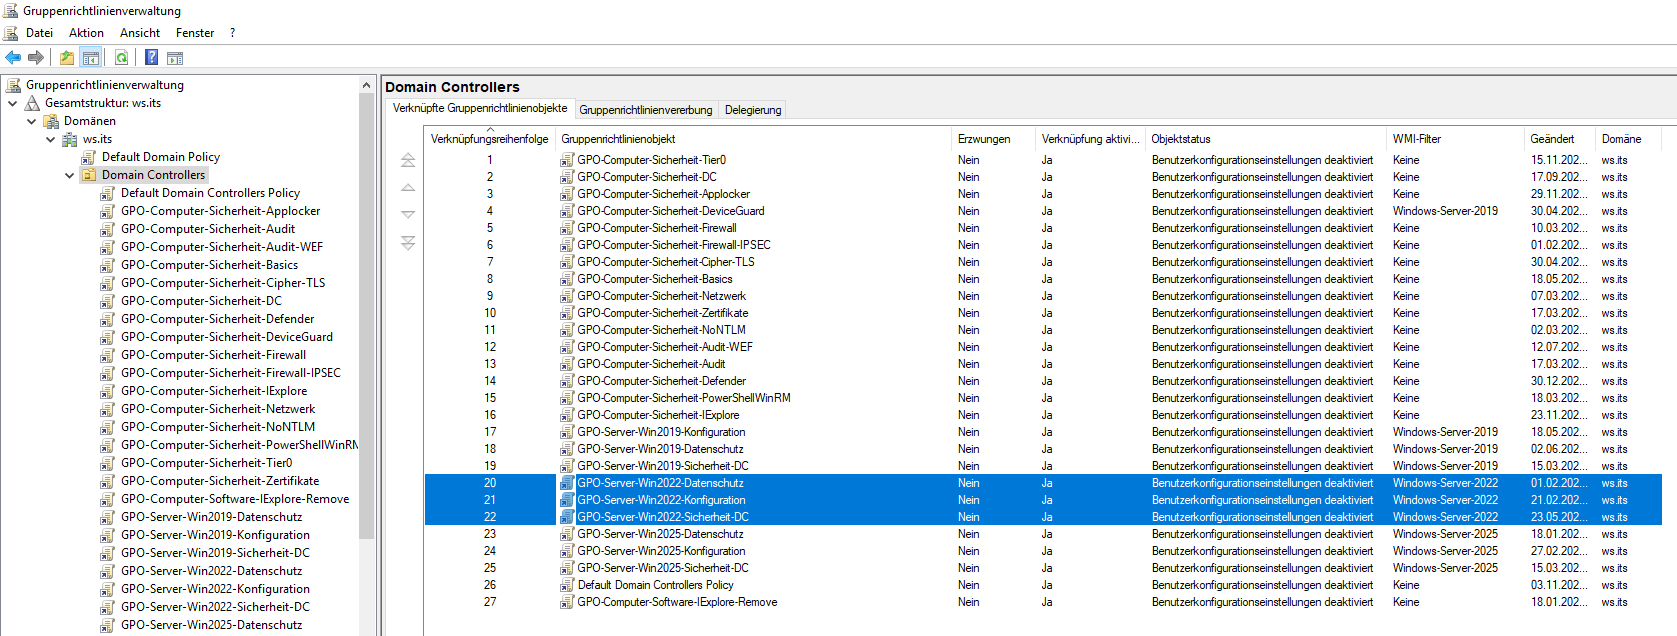
Task: Click Windows-Server-2019 filter in DeviceGuard row
Action: coord(1445,211)
